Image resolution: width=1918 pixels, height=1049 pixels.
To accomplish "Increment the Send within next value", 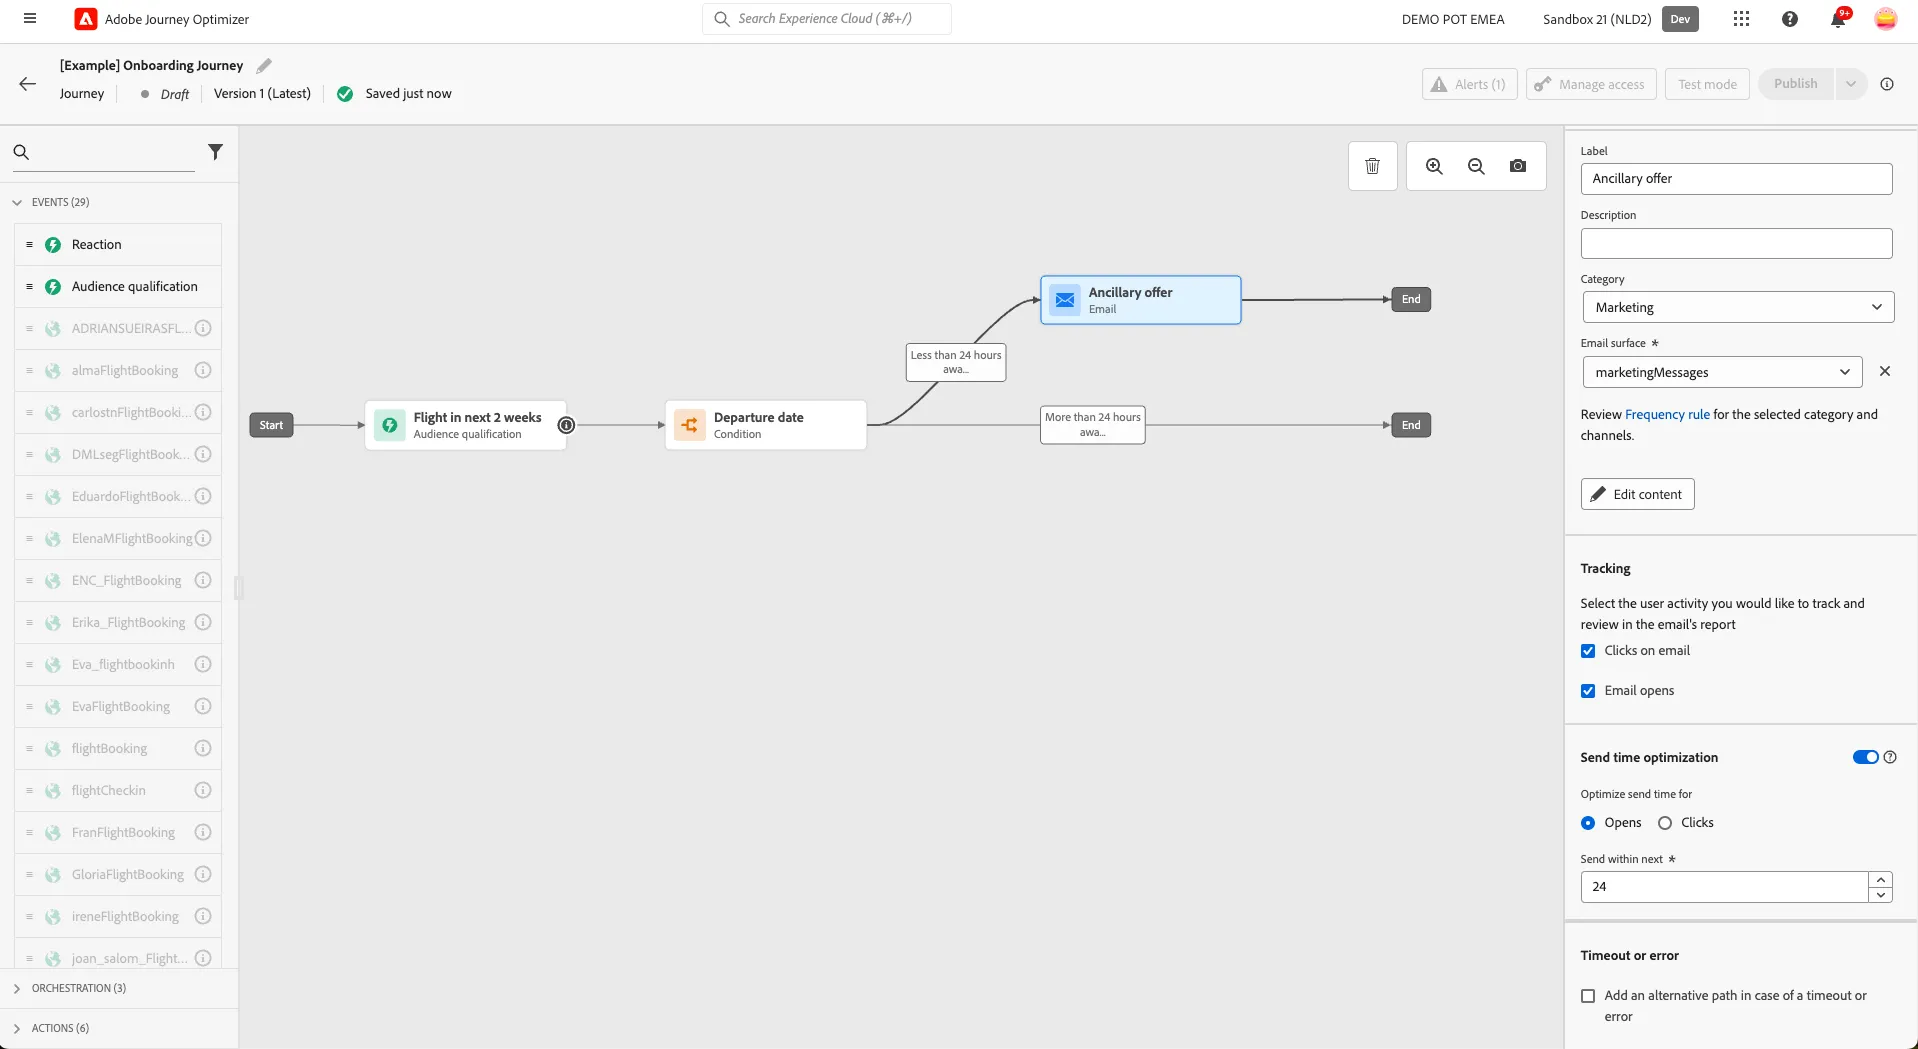I will (1881, 880).
